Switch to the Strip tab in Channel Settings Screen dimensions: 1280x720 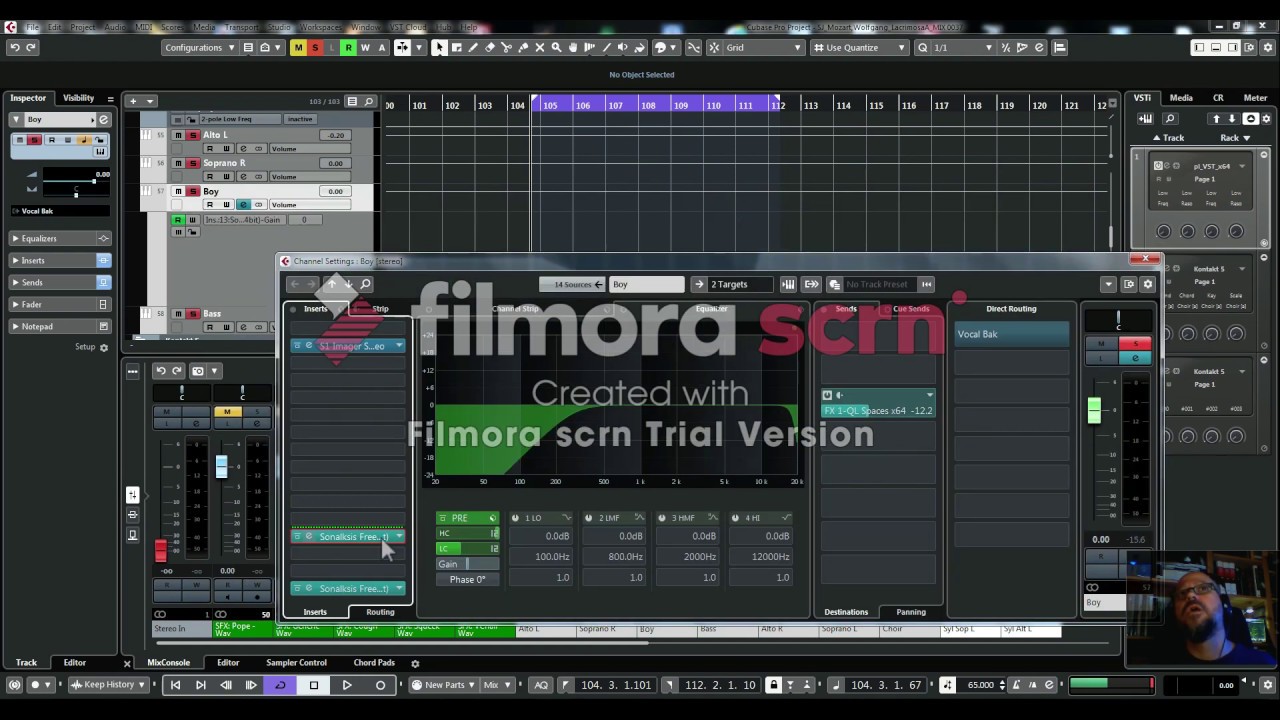pos(380,309)
